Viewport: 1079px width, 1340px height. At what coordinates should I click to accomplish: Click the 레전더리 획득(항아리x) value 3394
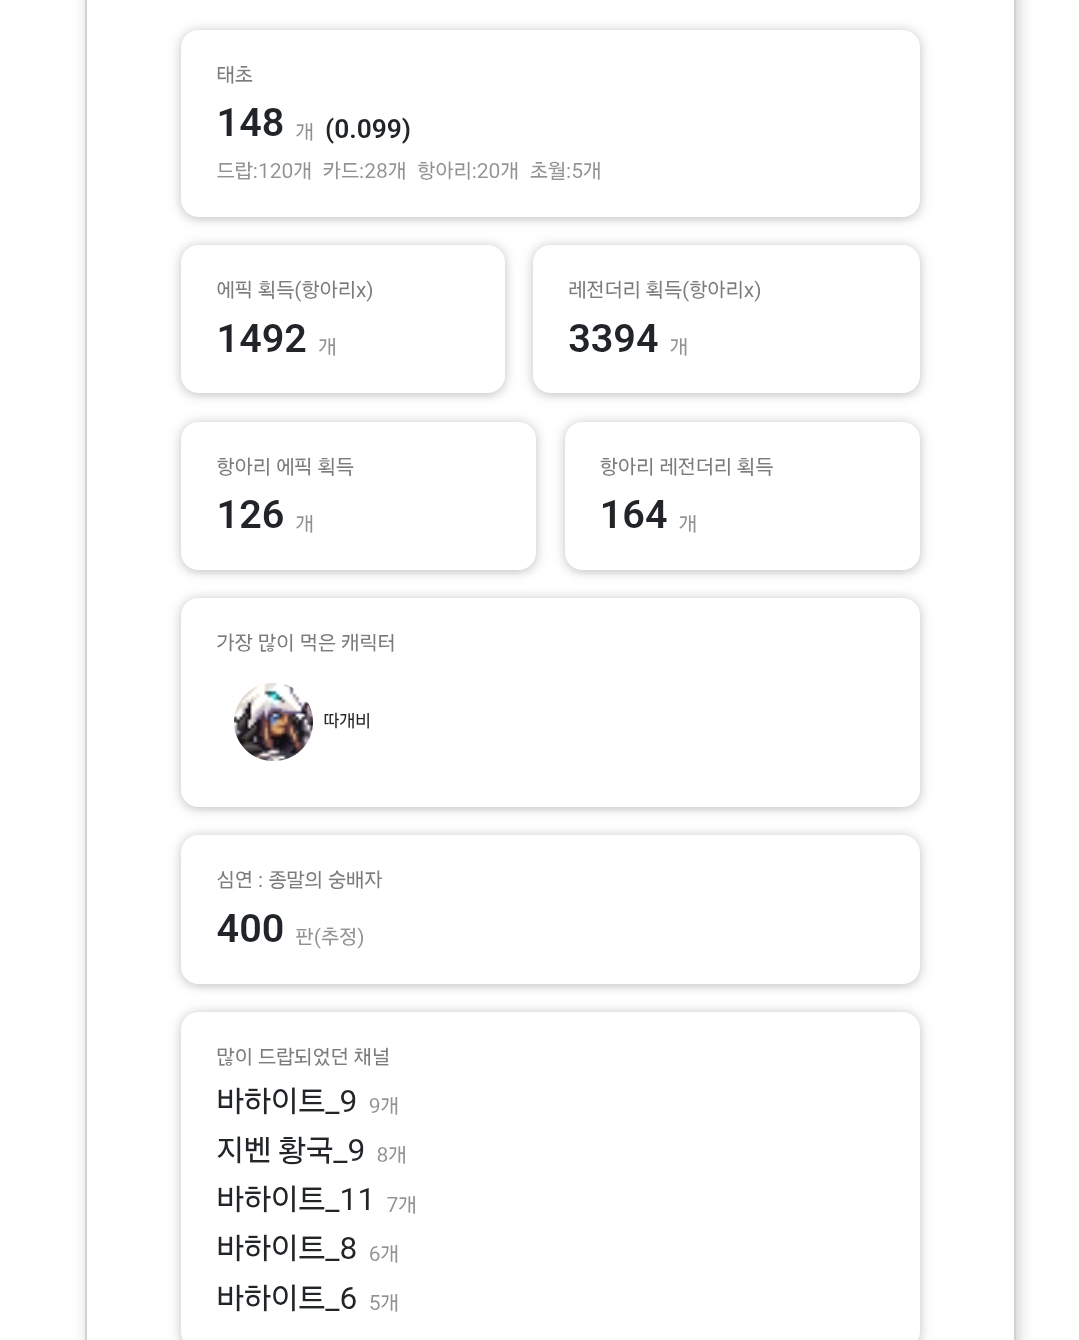click(613, 339)
